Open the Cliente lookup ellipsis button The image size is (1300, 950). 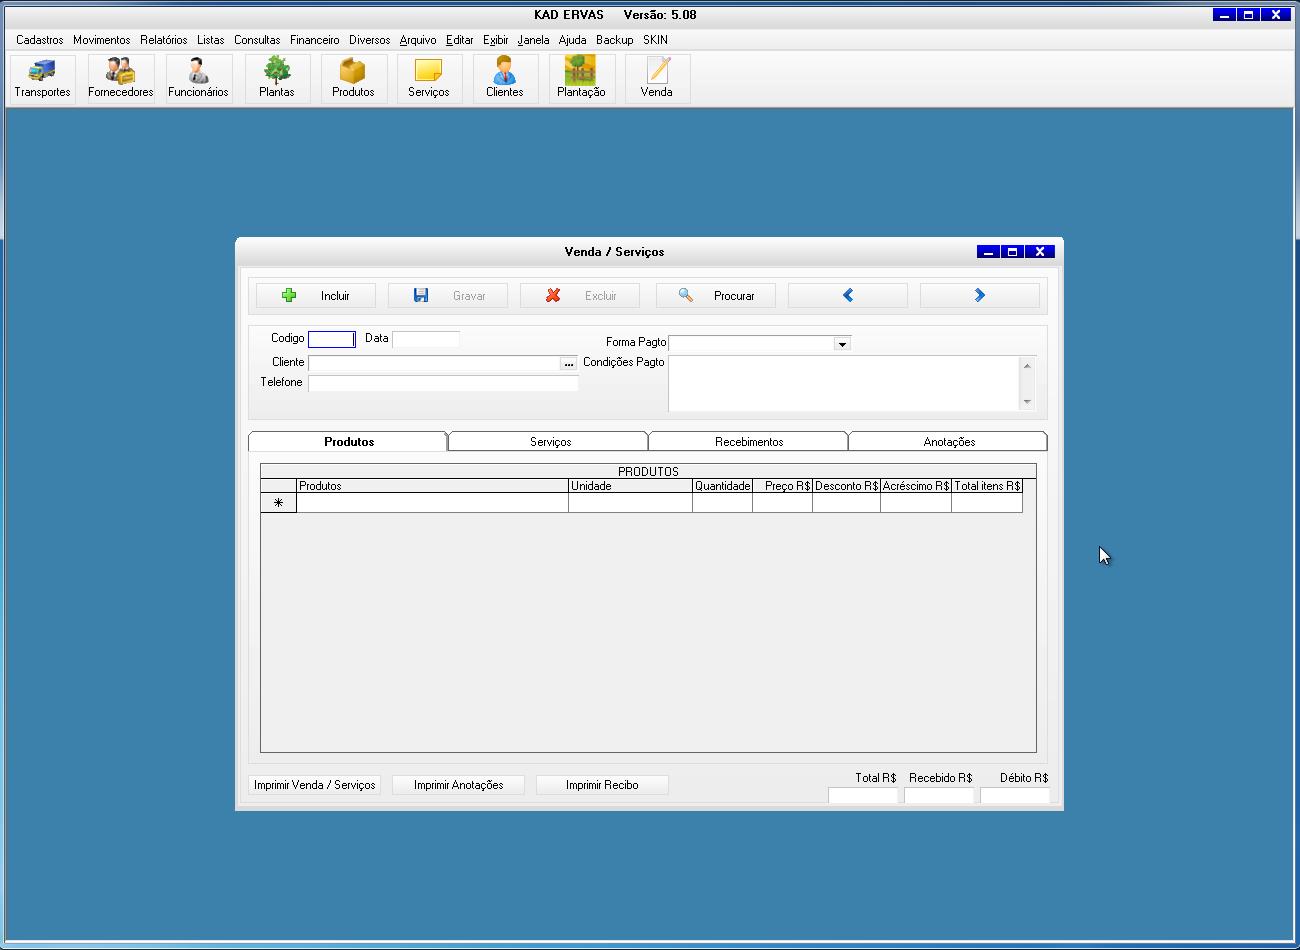tap(569, 364)
